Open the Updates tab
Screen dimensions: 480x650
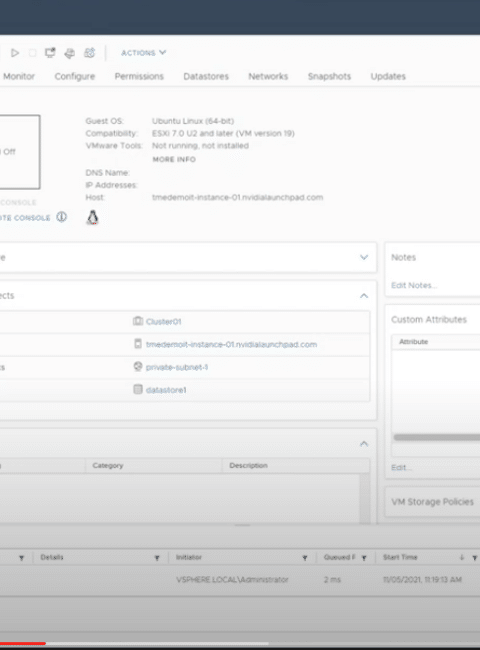388,76
